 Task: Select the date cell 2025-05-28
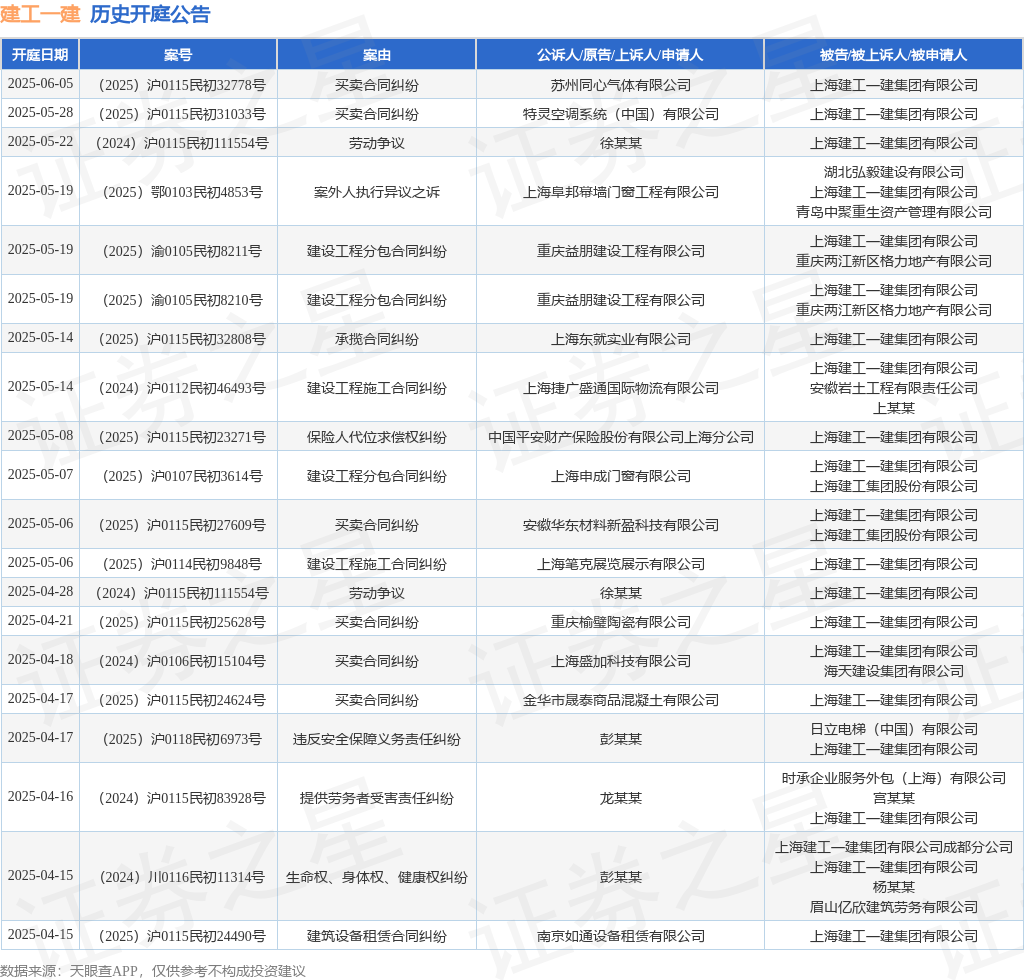click(40, 112)
